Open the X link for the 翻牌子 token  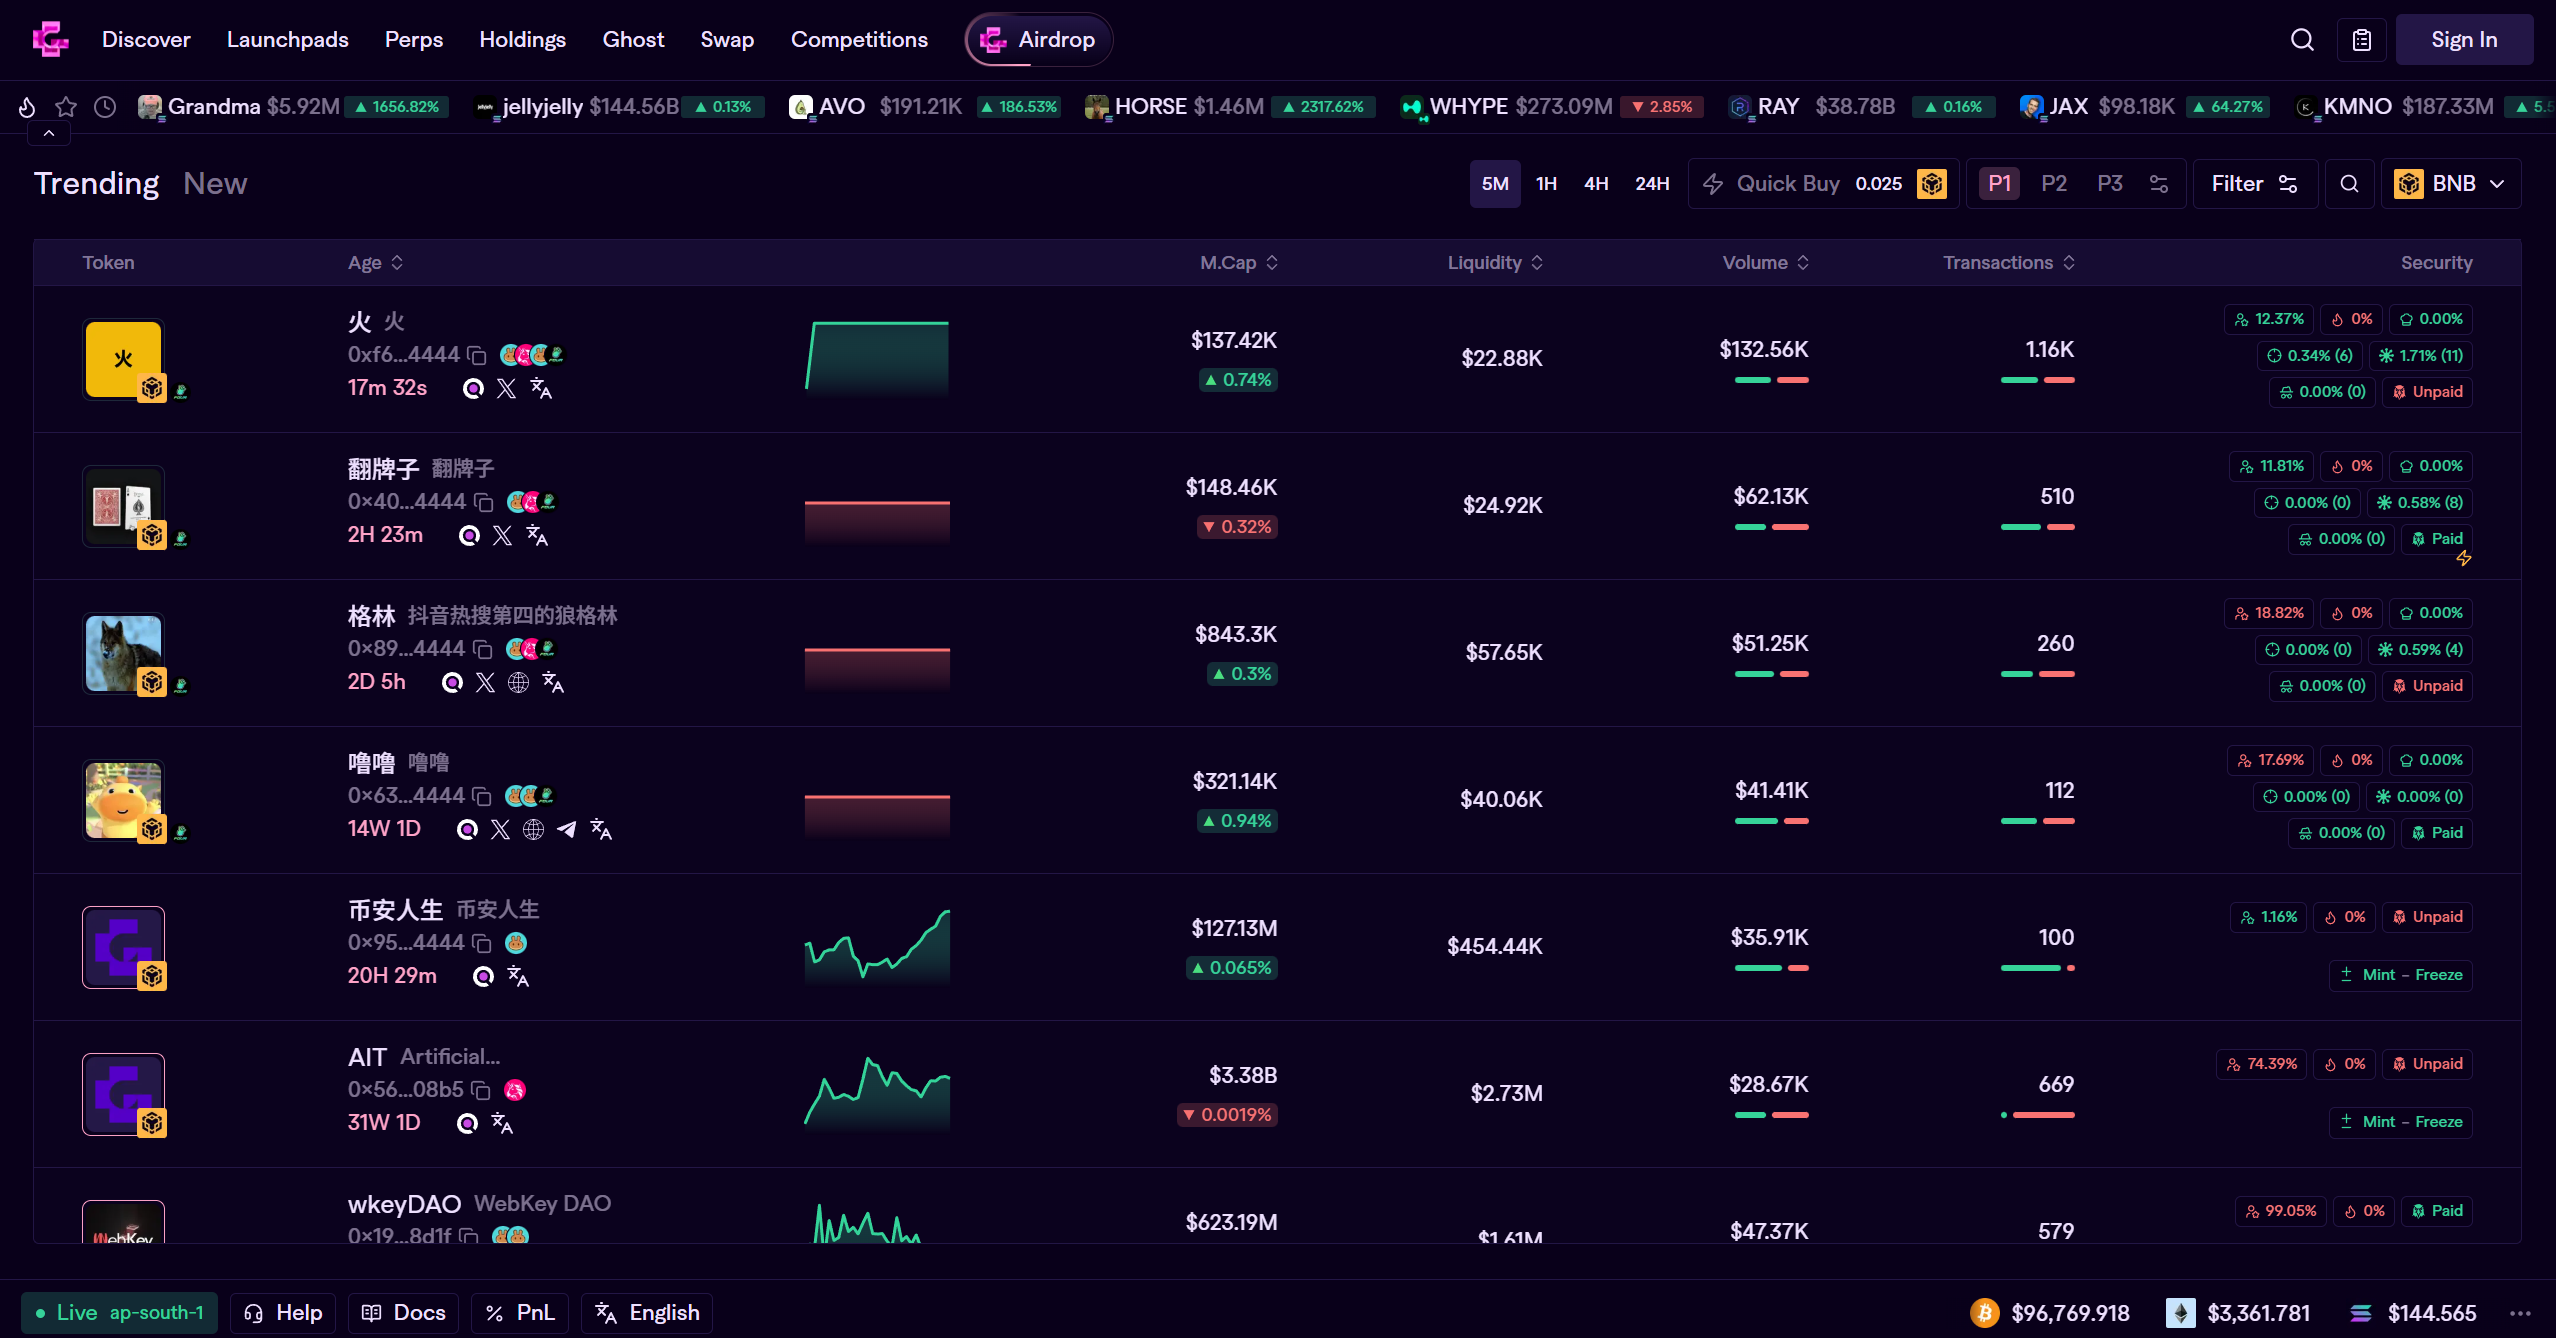[x=503, y=536]
